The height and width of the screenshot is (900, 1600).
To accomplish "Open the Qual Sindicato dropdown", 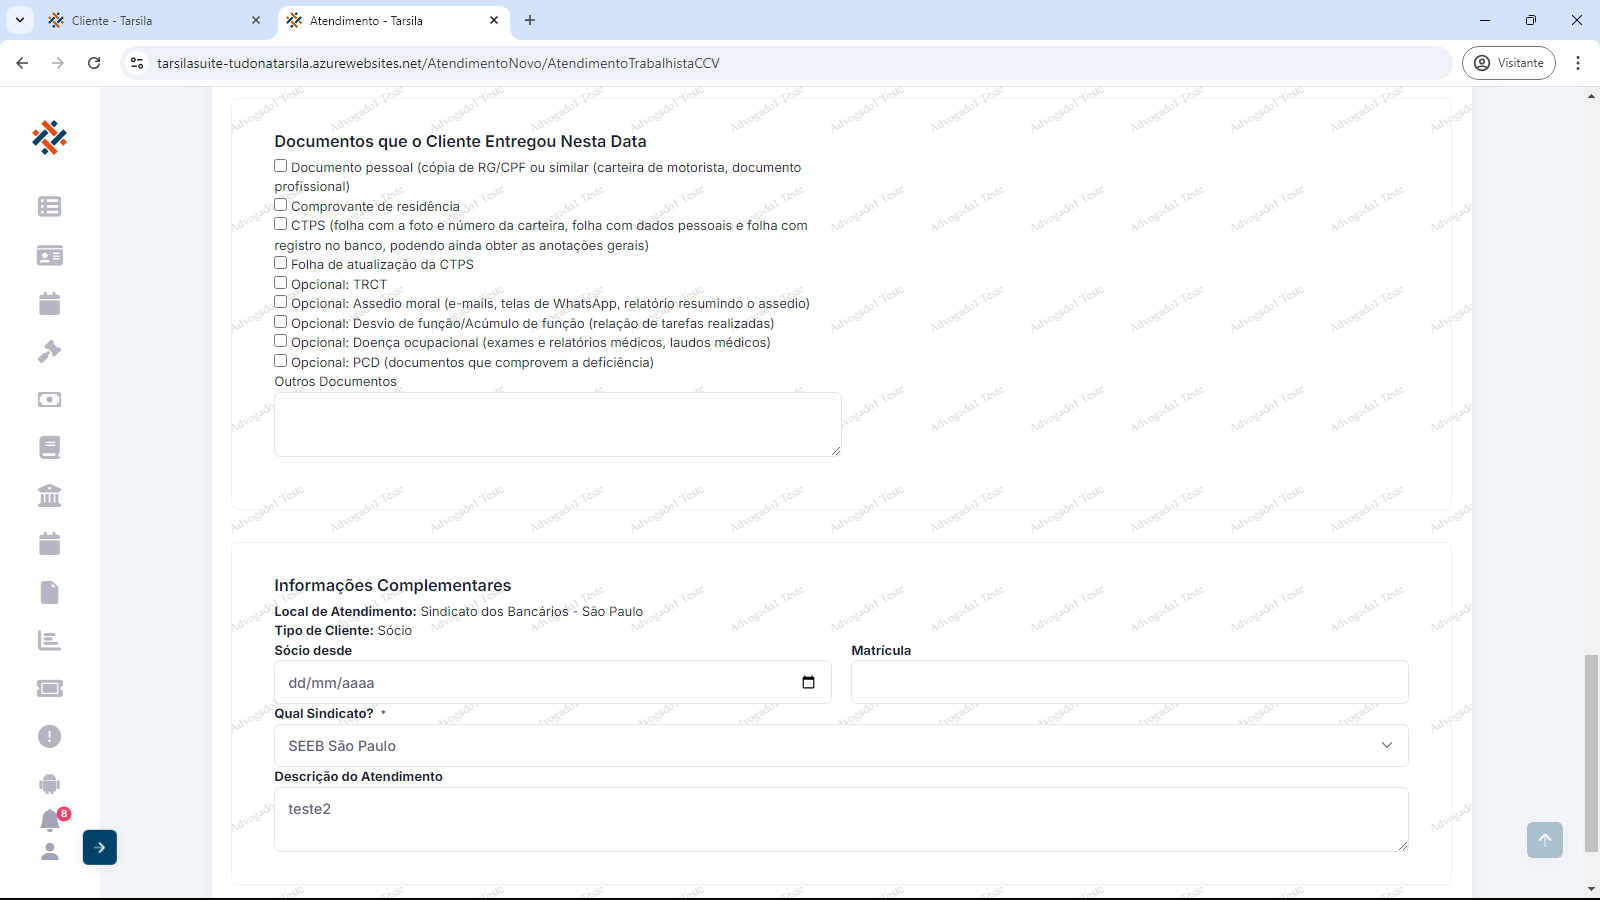I will 840,746.
